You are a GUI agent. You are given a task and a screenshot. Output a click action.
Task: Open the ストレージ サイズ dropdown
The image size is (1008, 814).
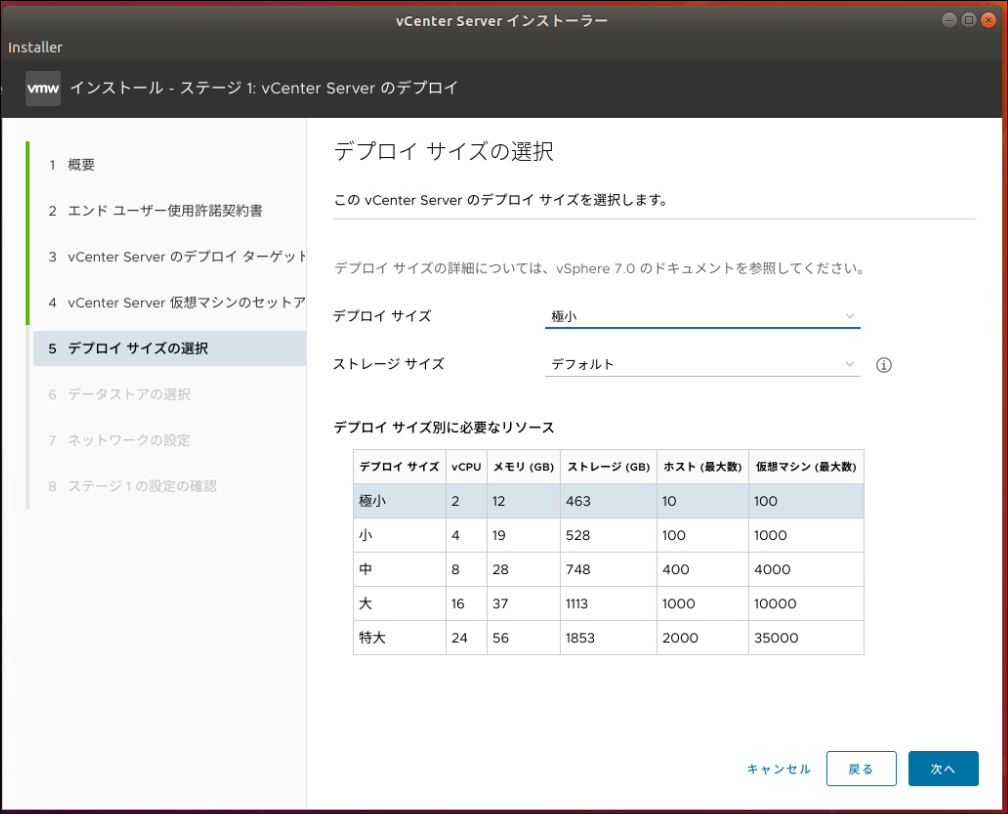(x=702, y=364)
